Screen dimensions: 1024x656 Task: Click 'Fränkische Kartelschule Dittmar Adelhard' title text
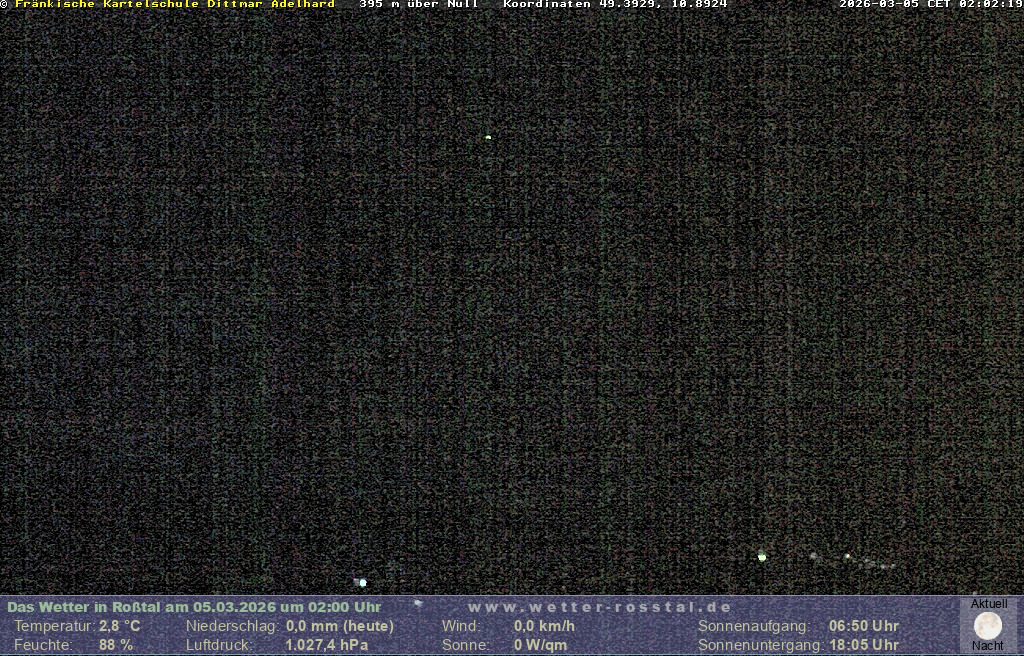coord(175,4)
